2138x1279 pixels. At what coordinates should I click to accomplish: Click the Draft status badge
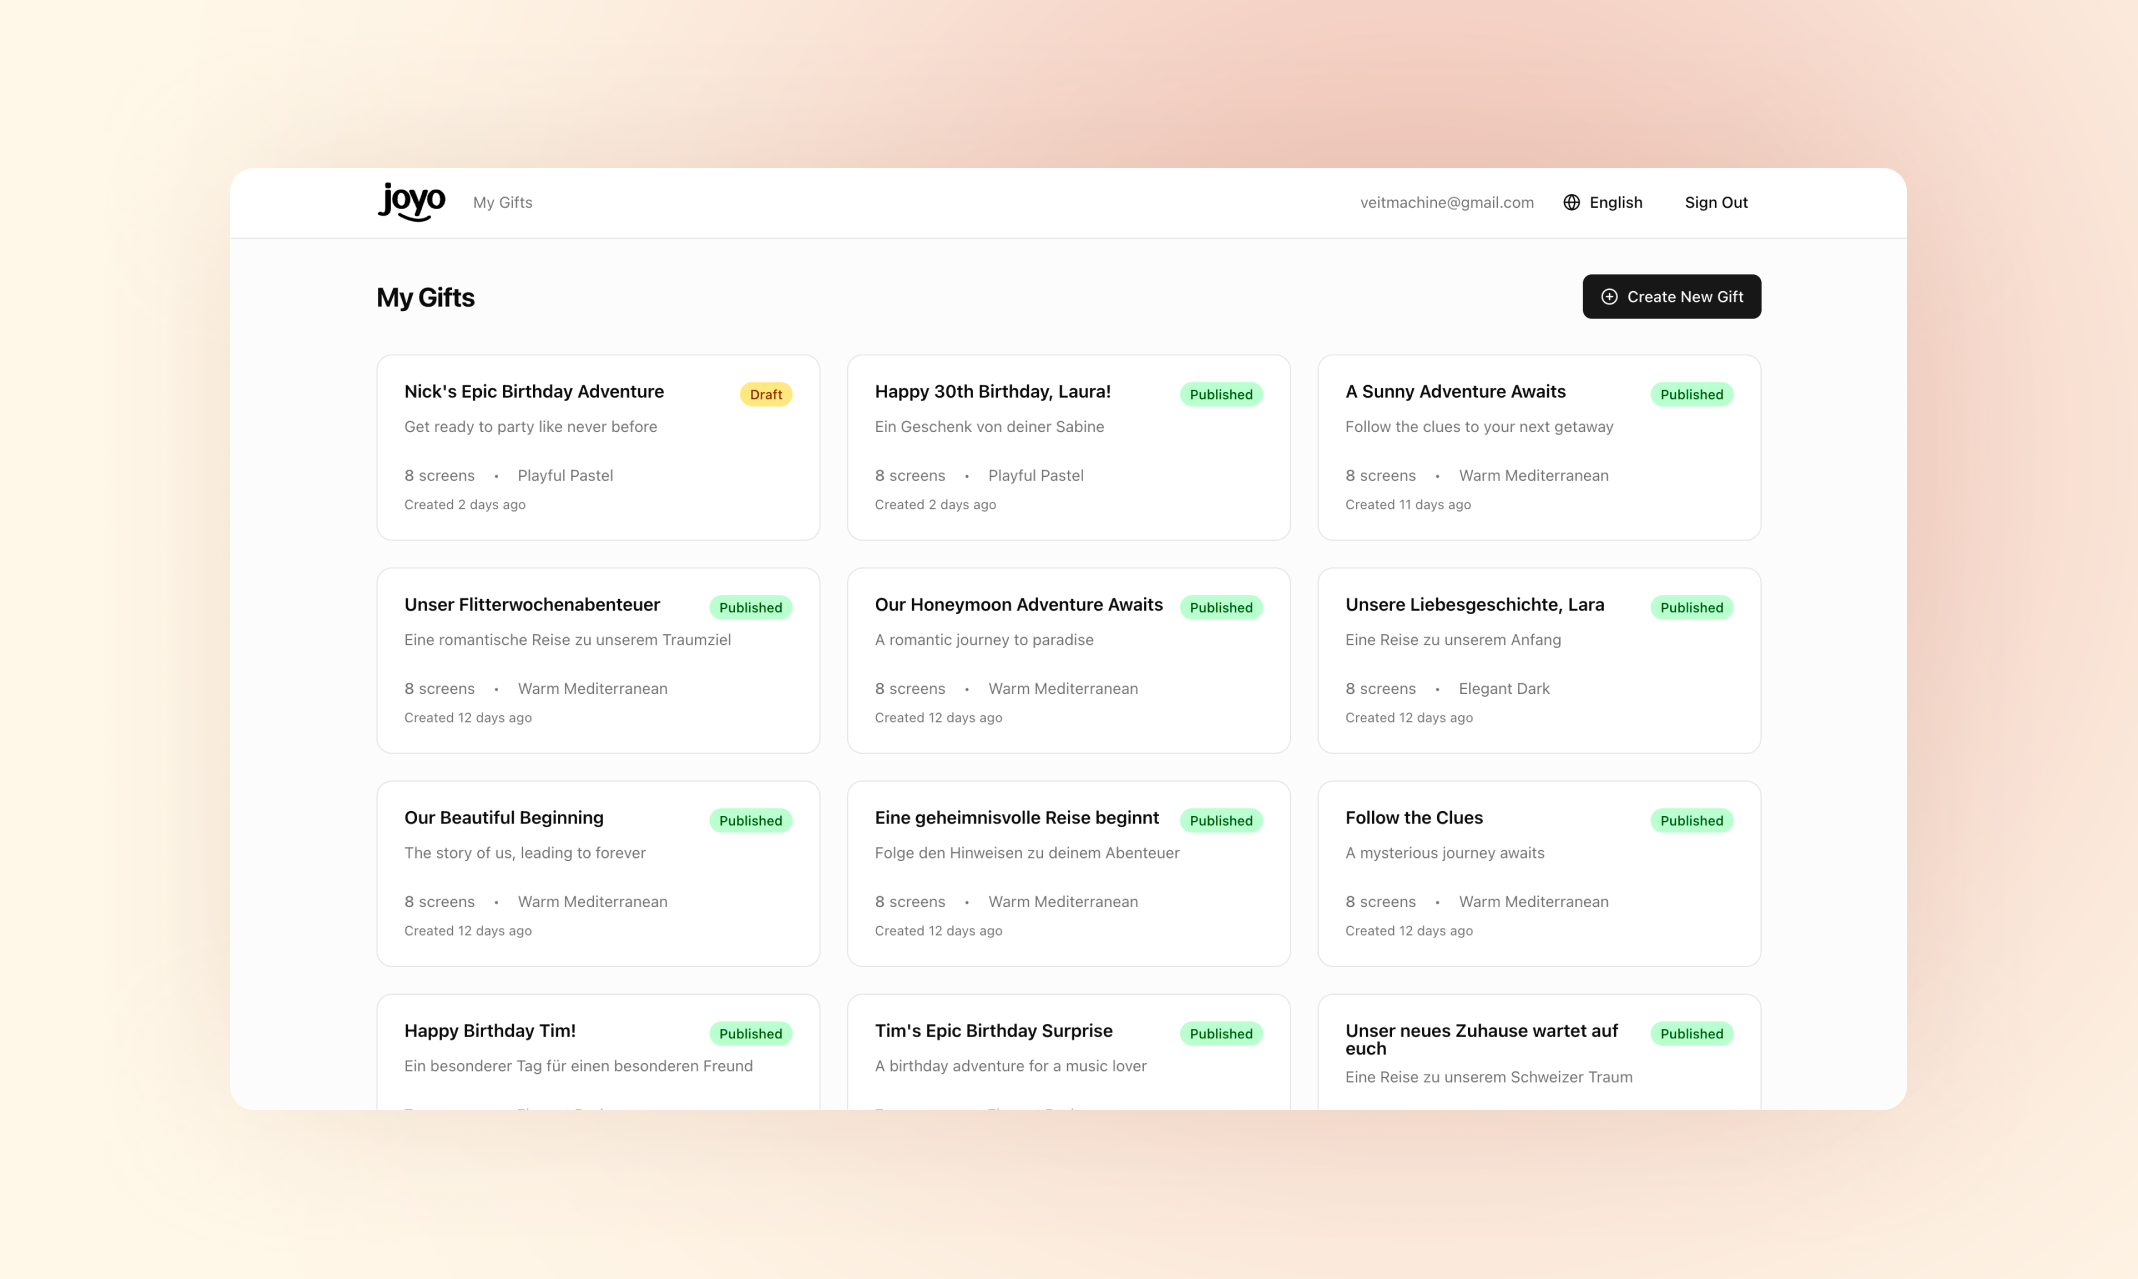765,394
